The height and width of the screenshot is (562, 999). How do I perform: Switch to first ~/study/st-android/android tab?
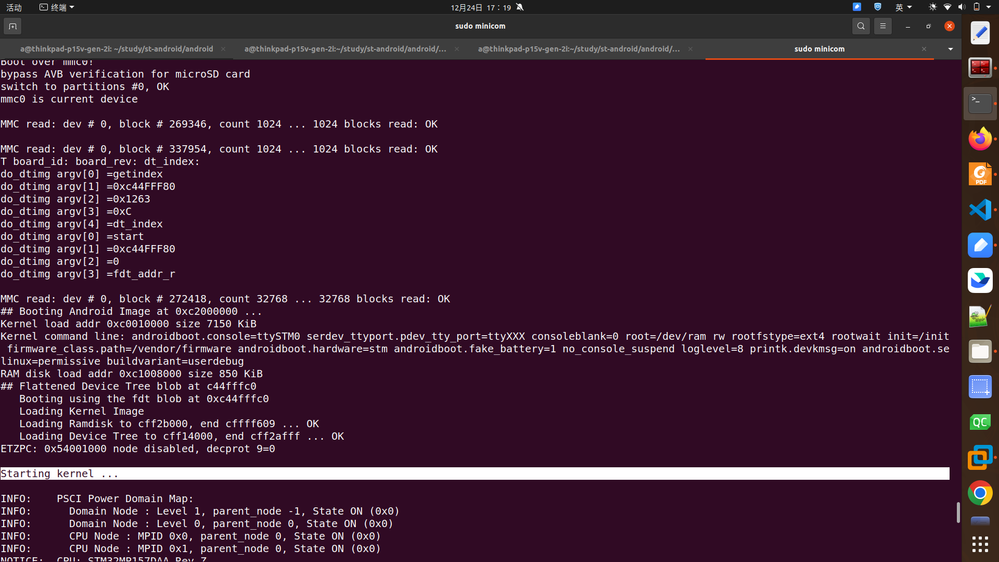pos(116,49)
